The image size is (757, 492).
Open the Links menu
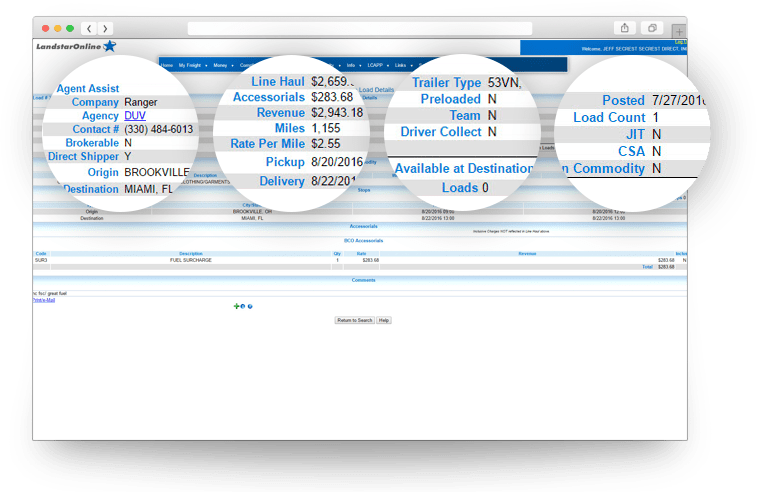coord(400,65)
